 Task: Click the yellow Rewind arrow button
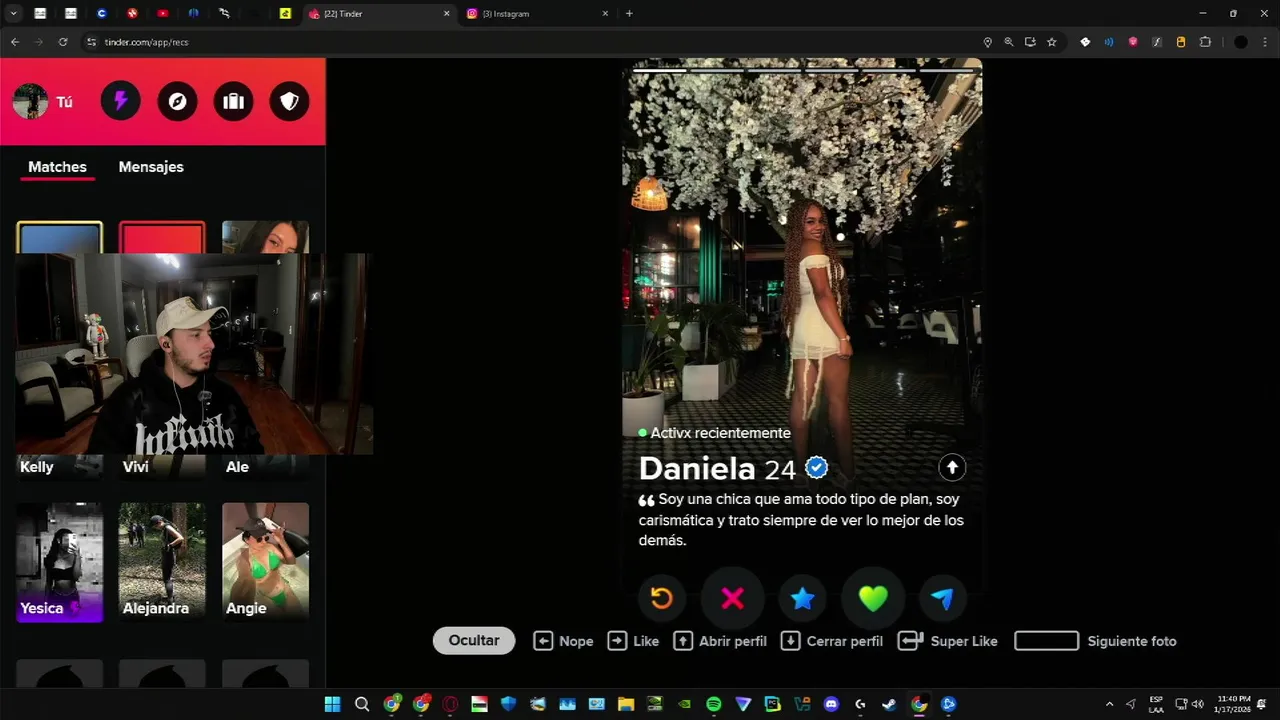pos(662,598)
